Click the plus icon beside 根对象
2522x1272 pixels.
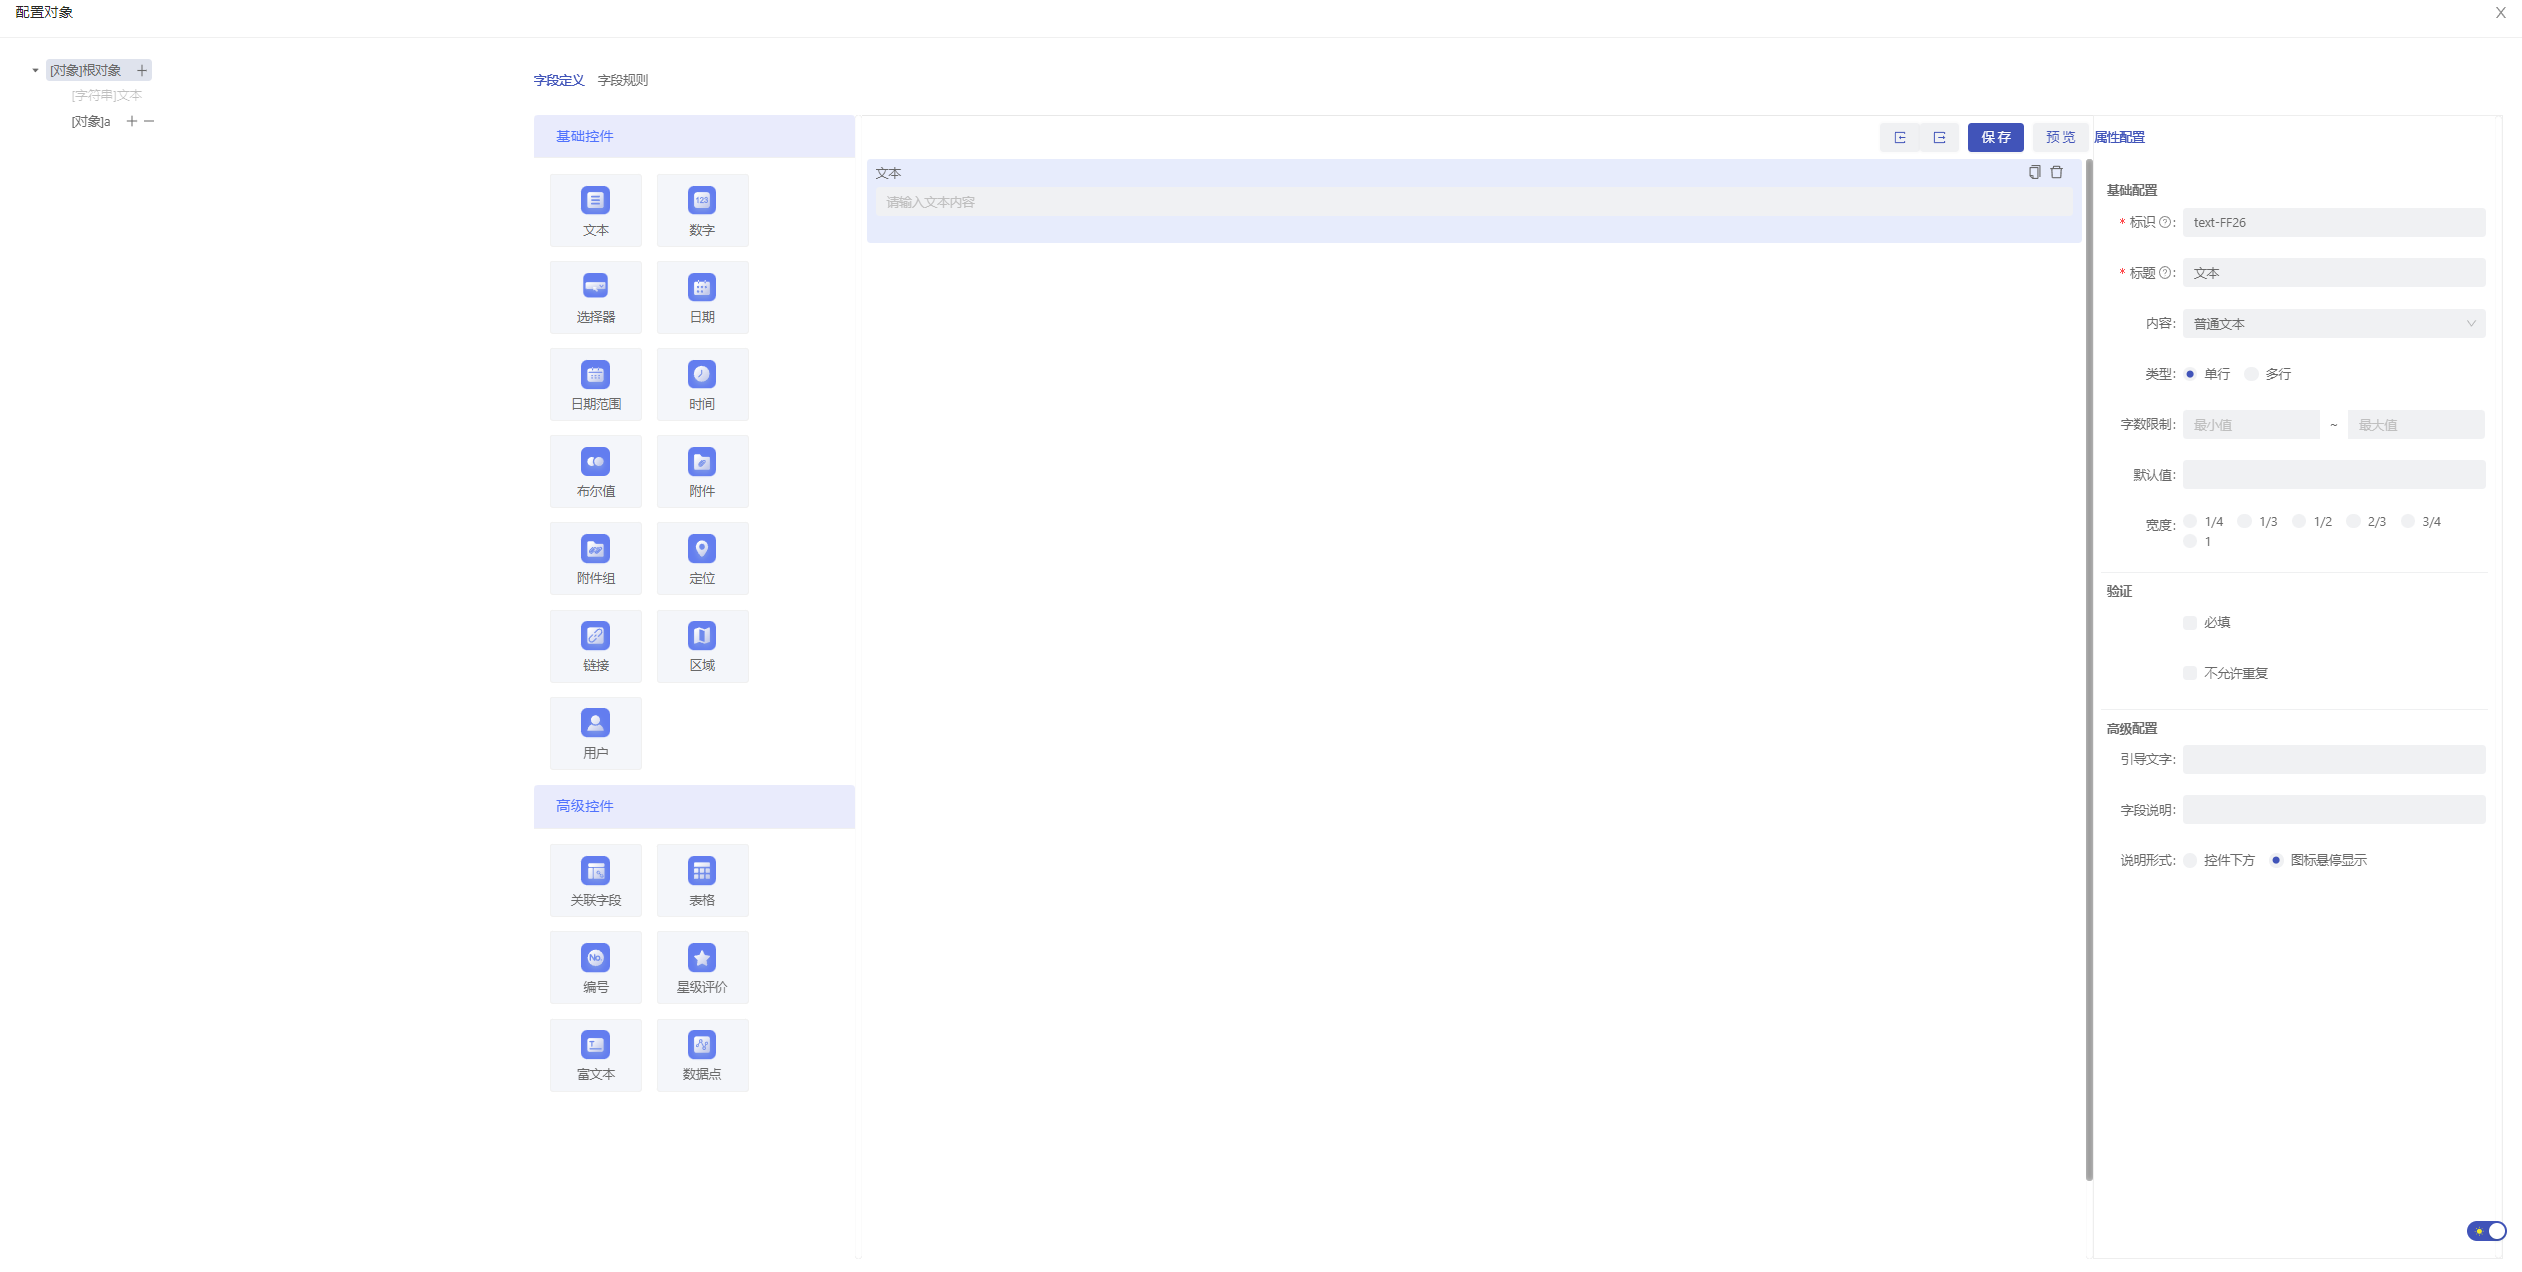click(142, 70)
